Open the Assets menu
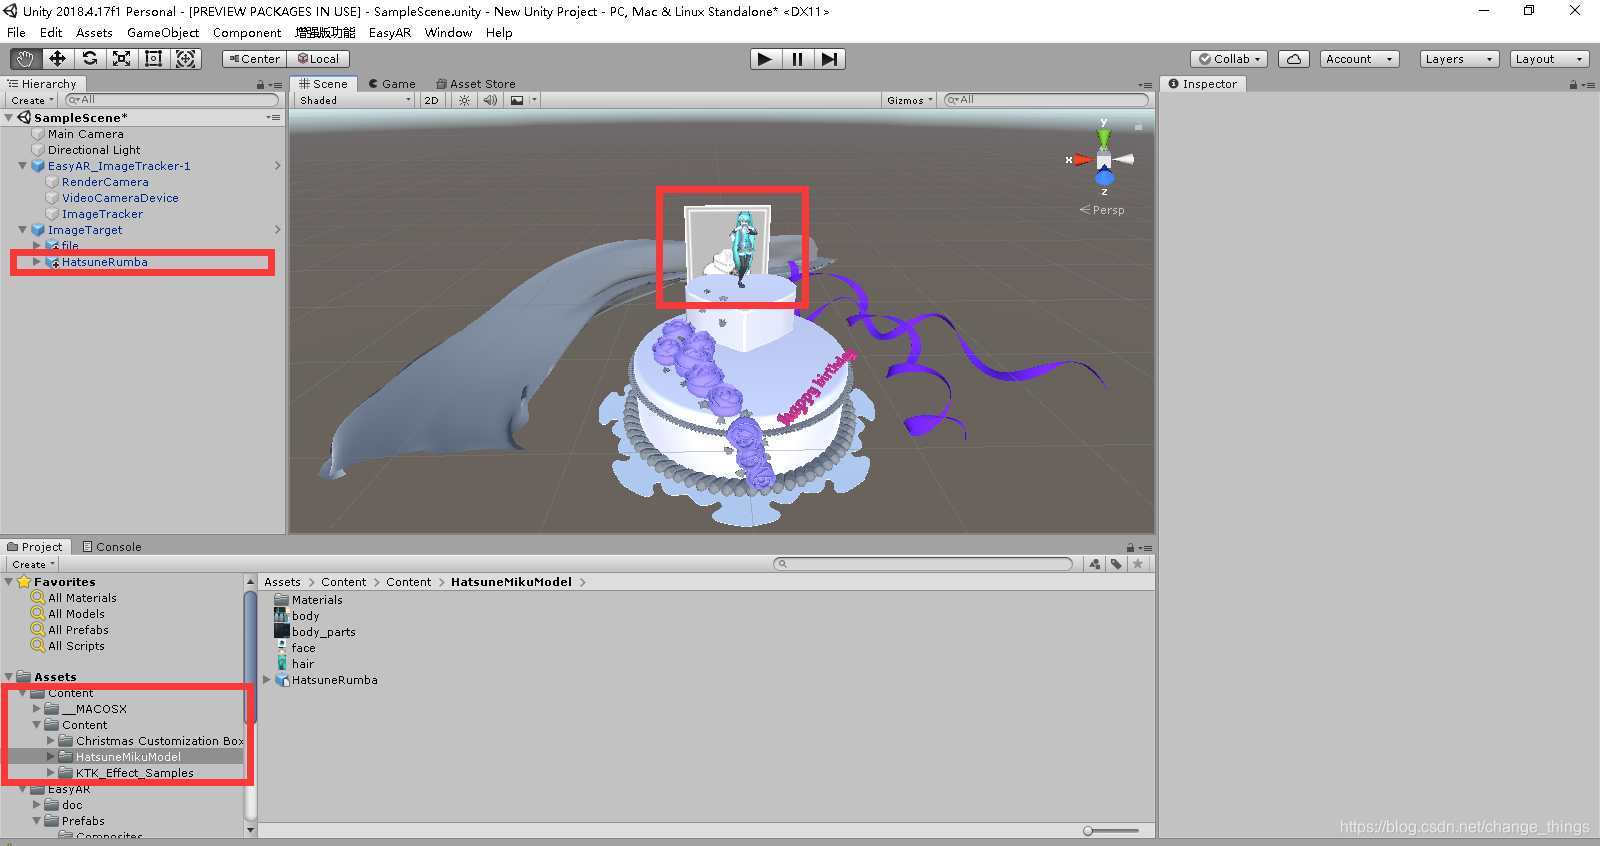Image resolution: width=1600 pixels, height=846 pixels. [94, 32]
